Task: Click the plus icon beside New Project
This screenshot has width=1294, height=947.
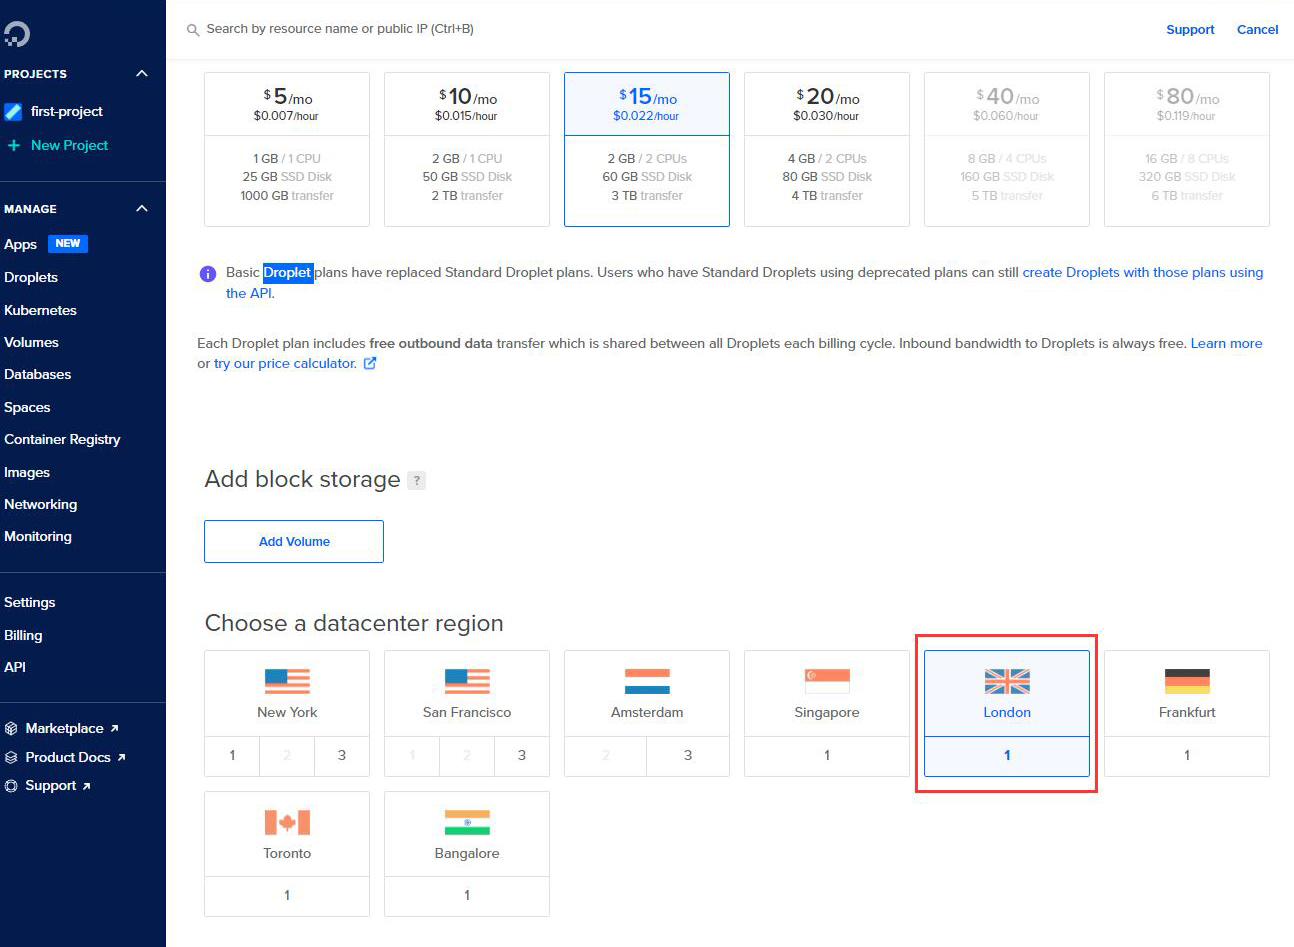Action: click(x=14, y=146)
